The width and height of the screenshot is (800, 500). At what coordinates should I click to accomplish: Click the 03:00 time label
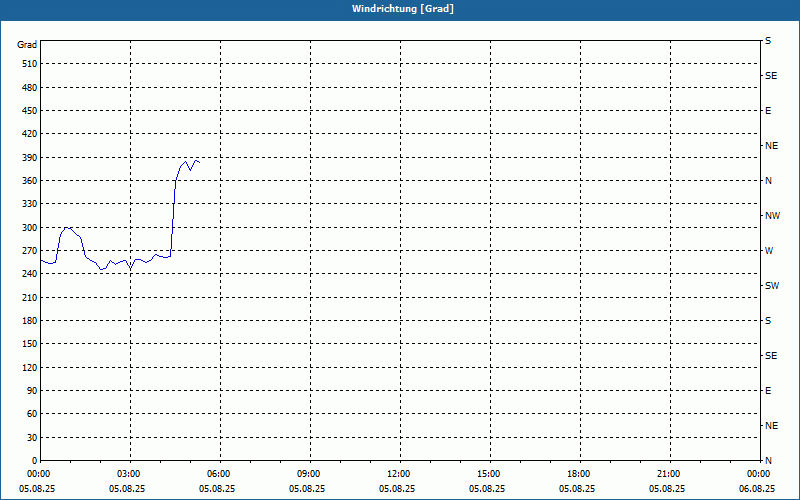pyautogui.click(x=129, y=474)
